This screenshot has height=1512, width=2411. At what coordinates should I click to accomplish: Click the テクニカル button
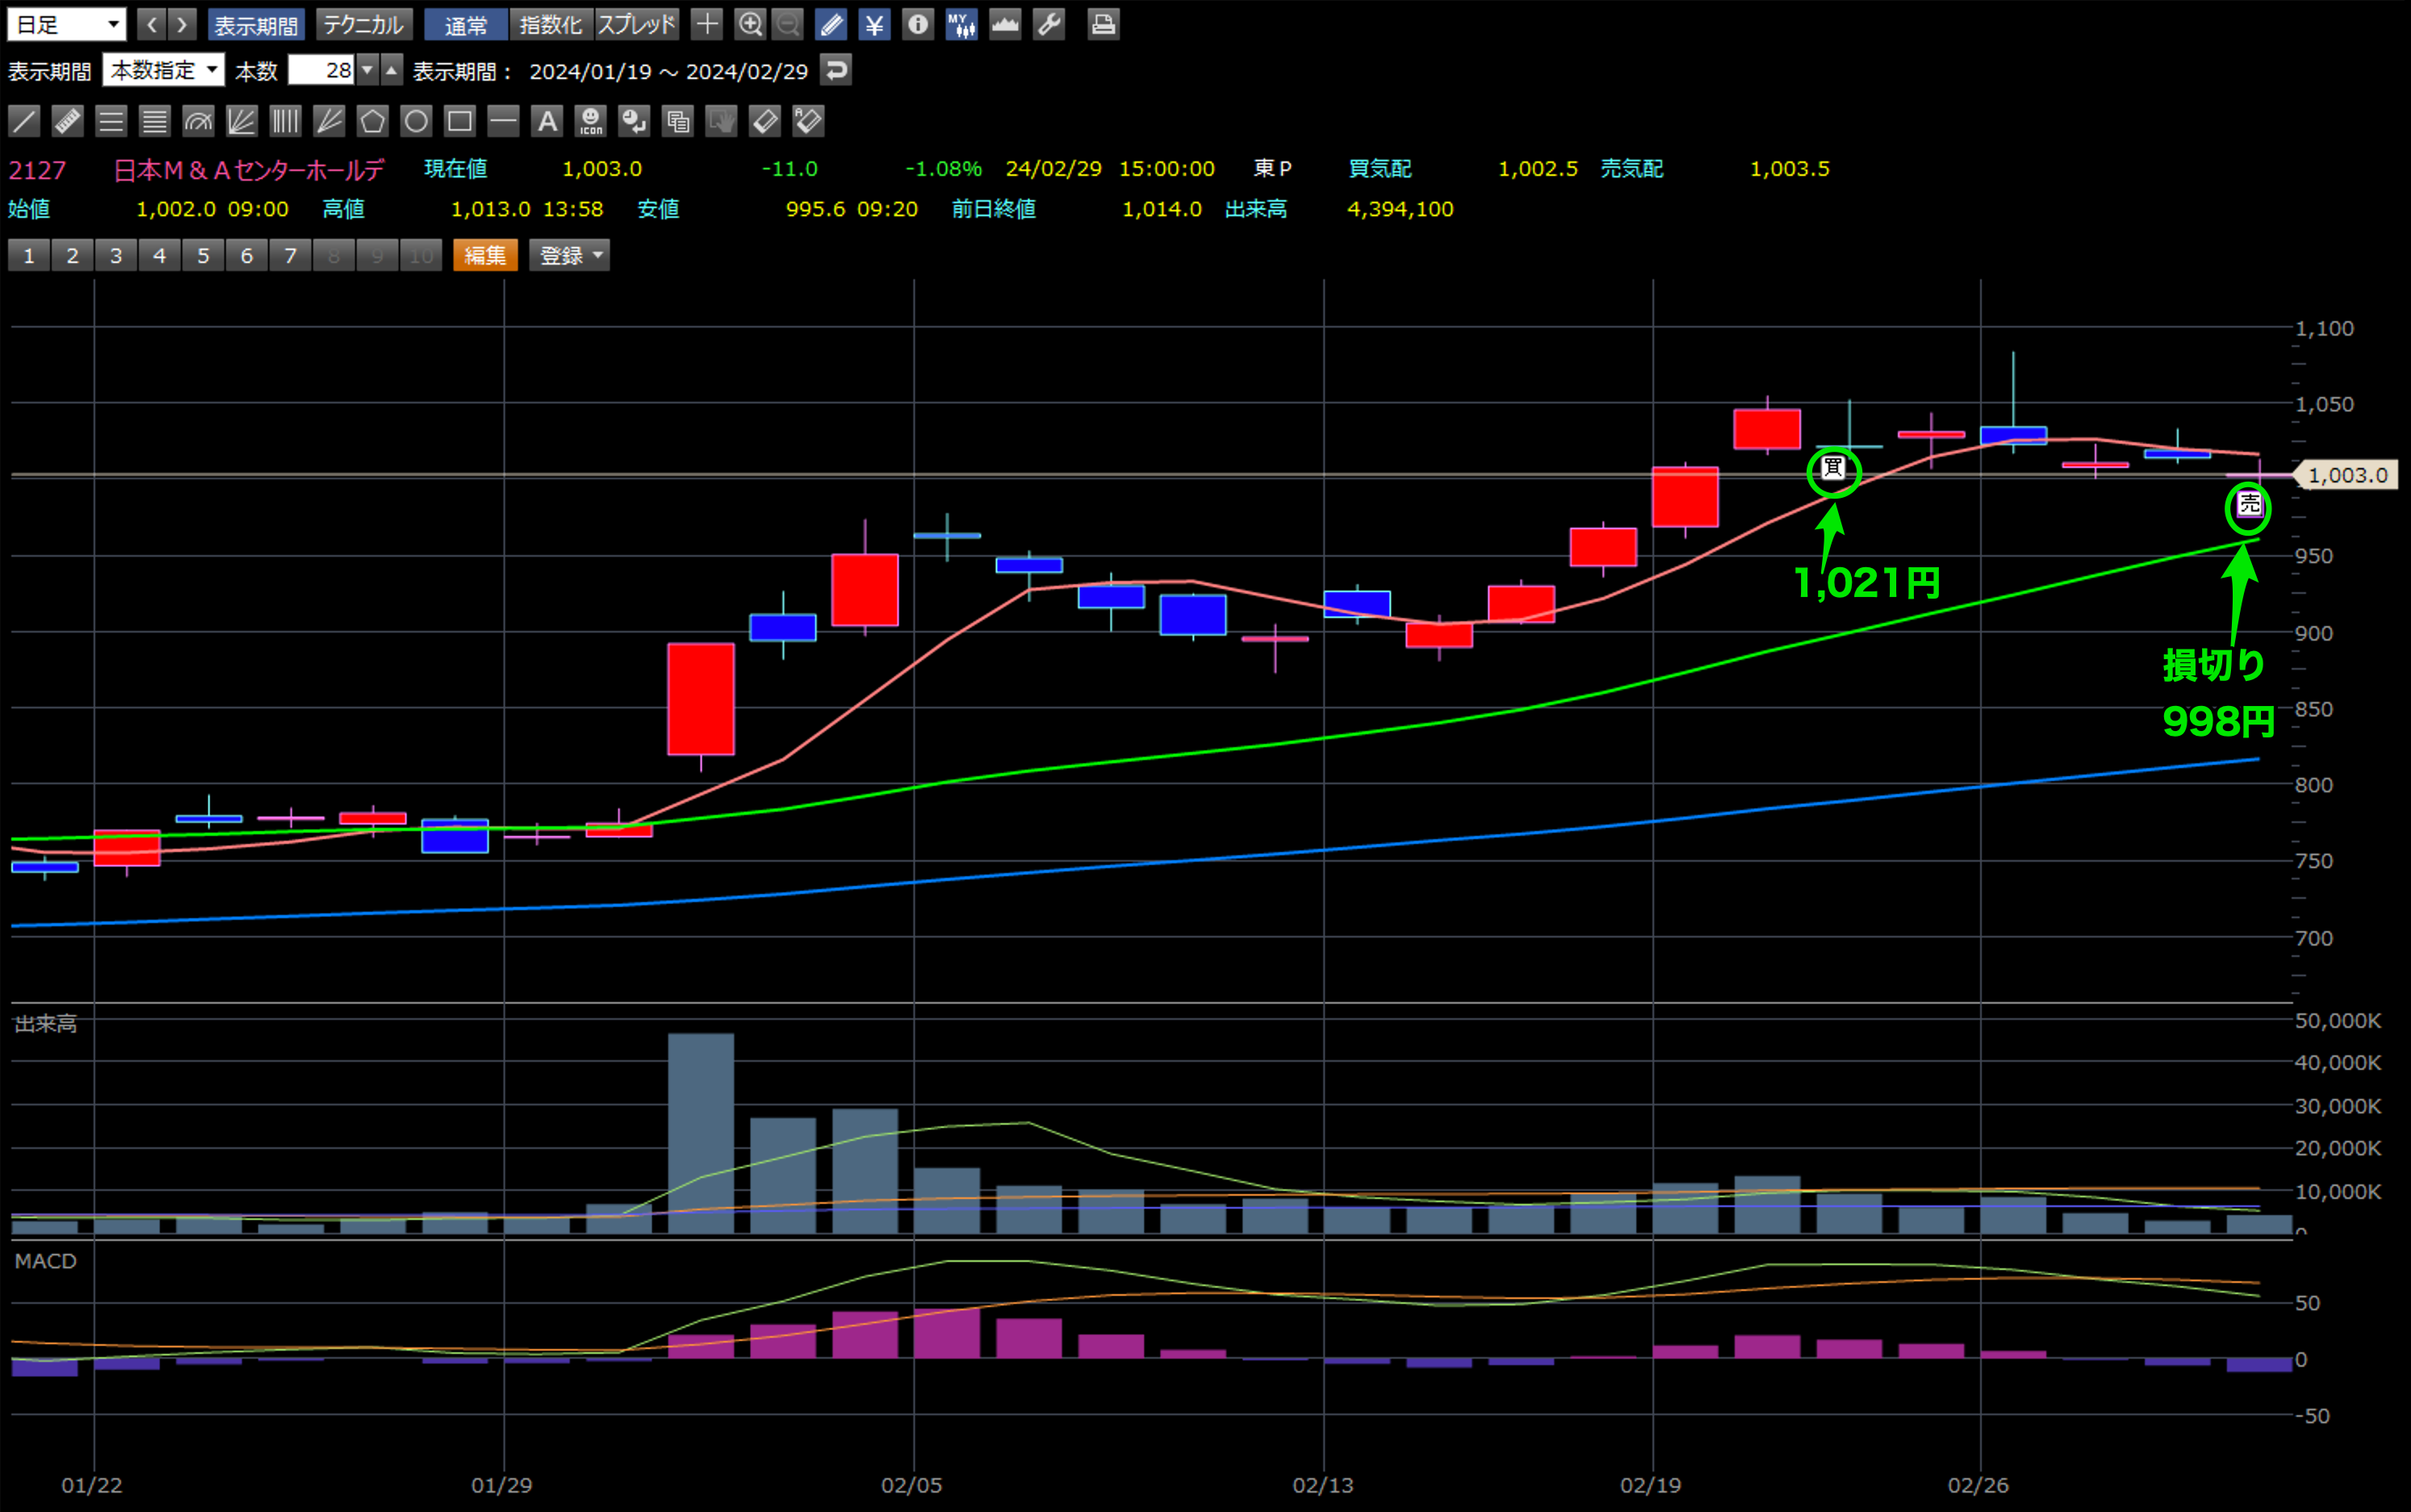363,25
